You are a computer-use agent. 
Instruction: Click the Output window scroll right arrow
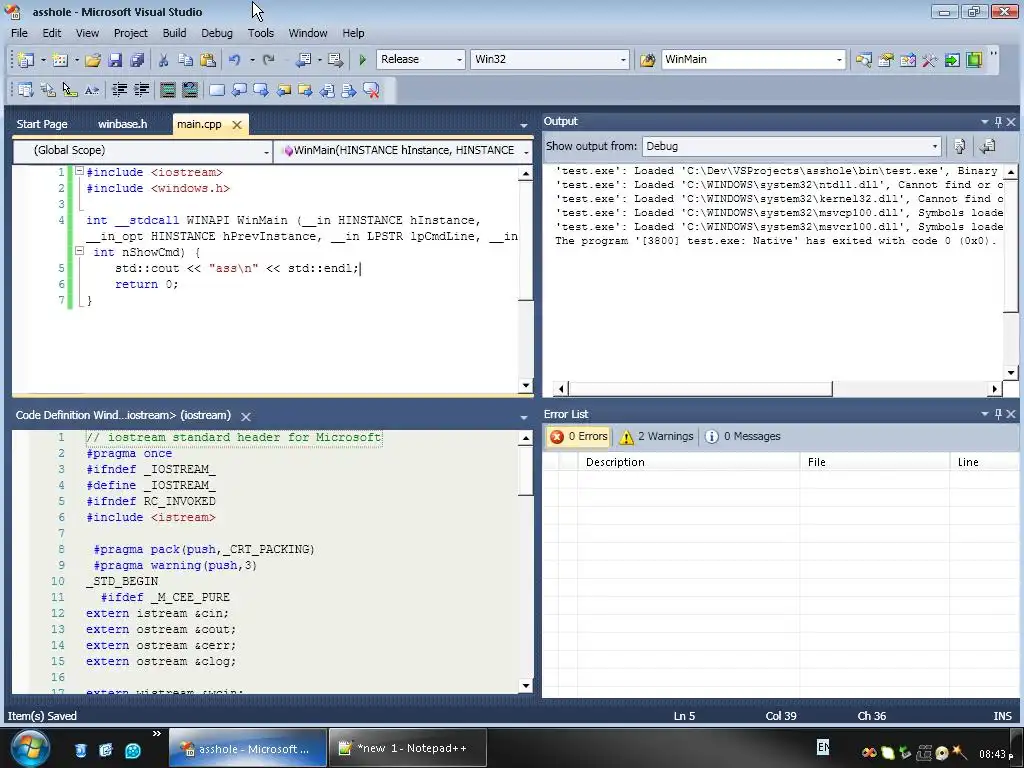994,389
